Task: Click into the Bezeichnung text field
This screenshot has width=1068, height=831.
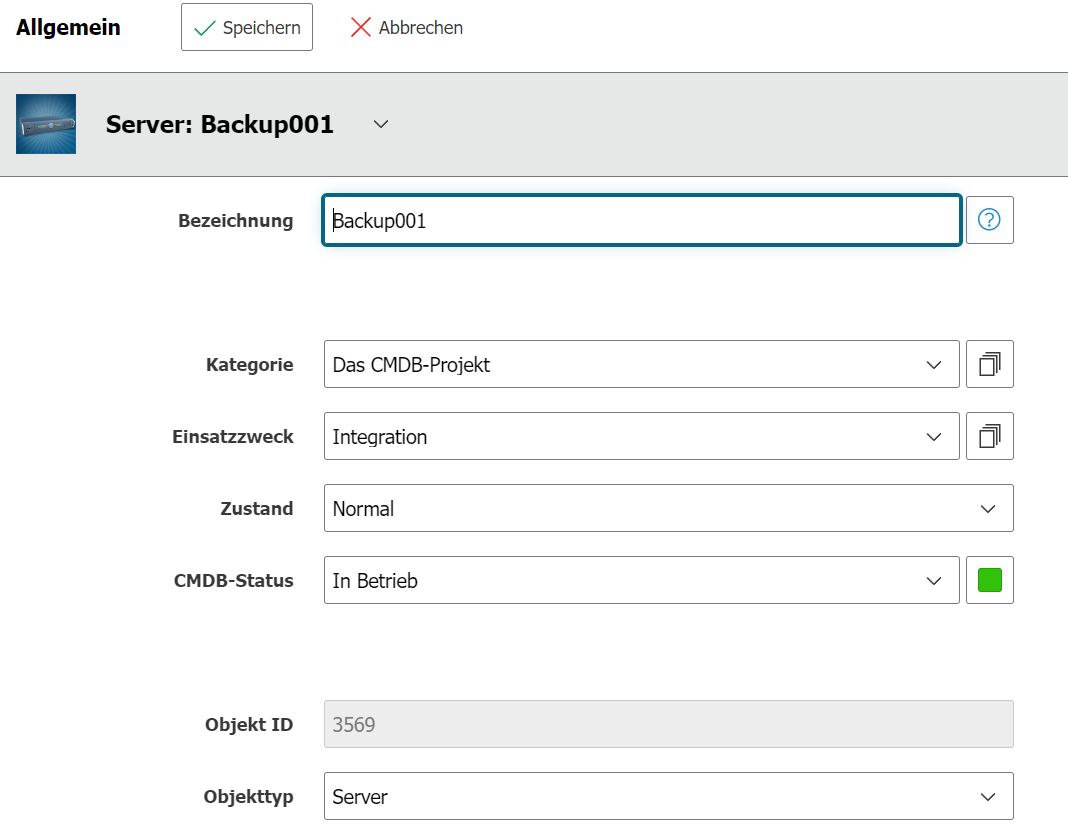Action: click(x=641, y=220)
